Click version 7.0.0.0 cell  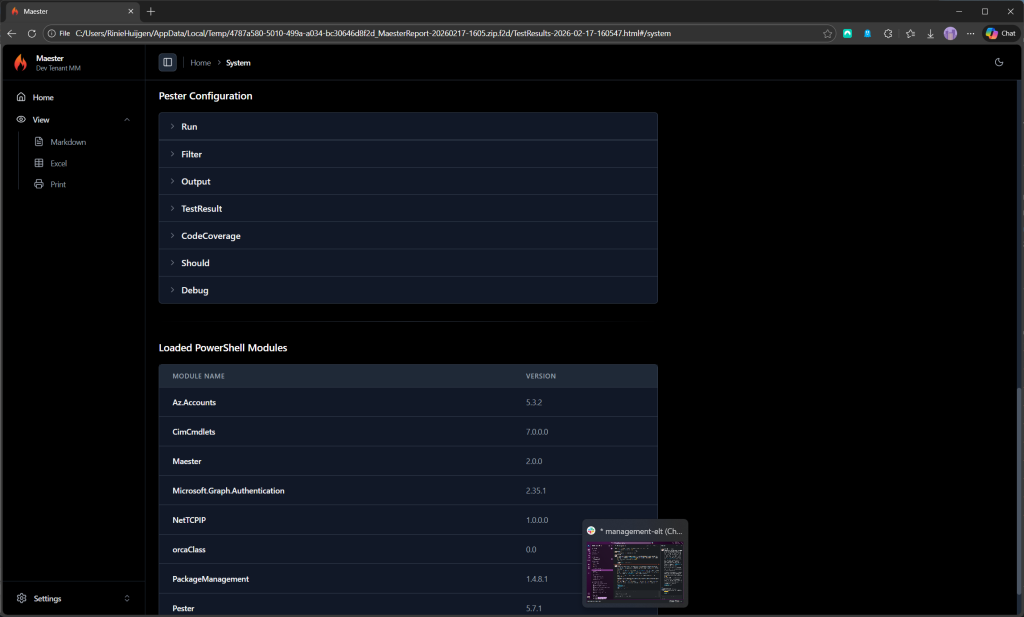pos(537,432)
